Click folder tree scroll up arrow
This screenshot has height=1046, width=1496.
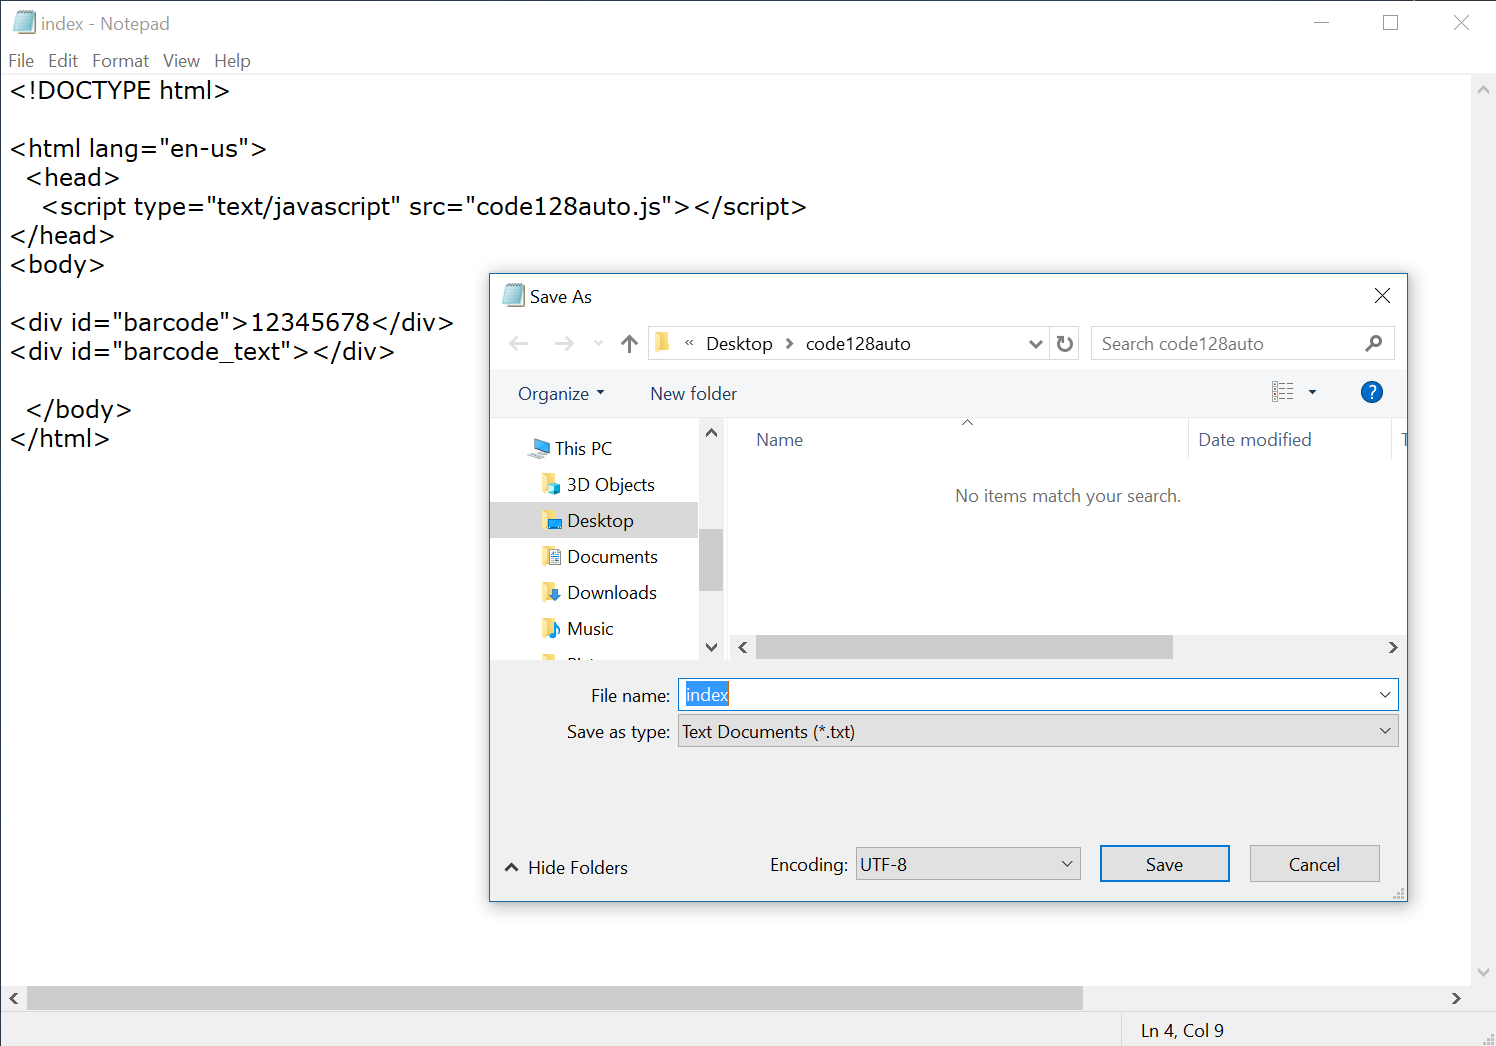tap(711, 433)
